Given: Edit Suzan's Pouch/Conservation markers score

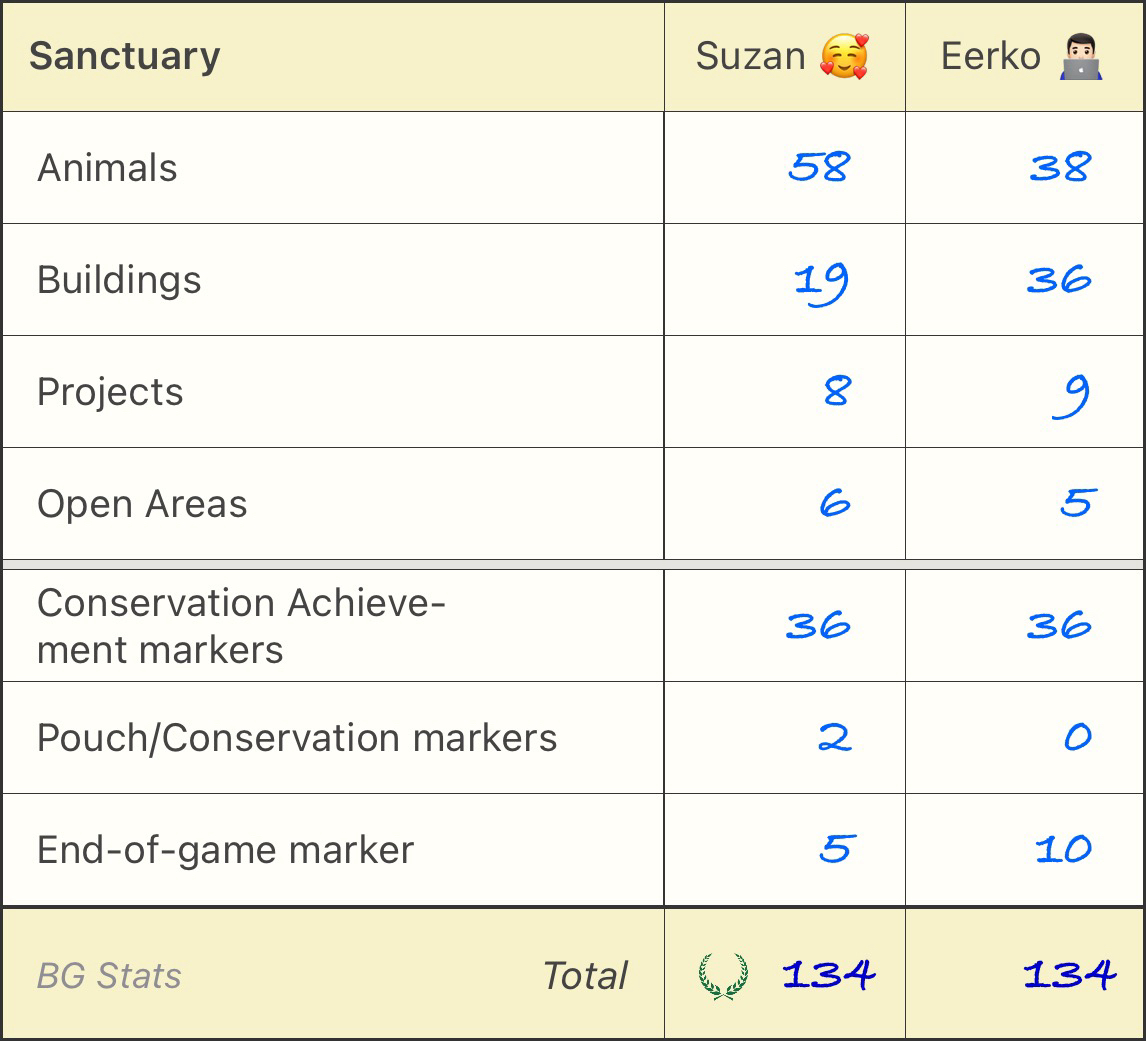Looking at the screenshot, I should click(x=835, y=738).
